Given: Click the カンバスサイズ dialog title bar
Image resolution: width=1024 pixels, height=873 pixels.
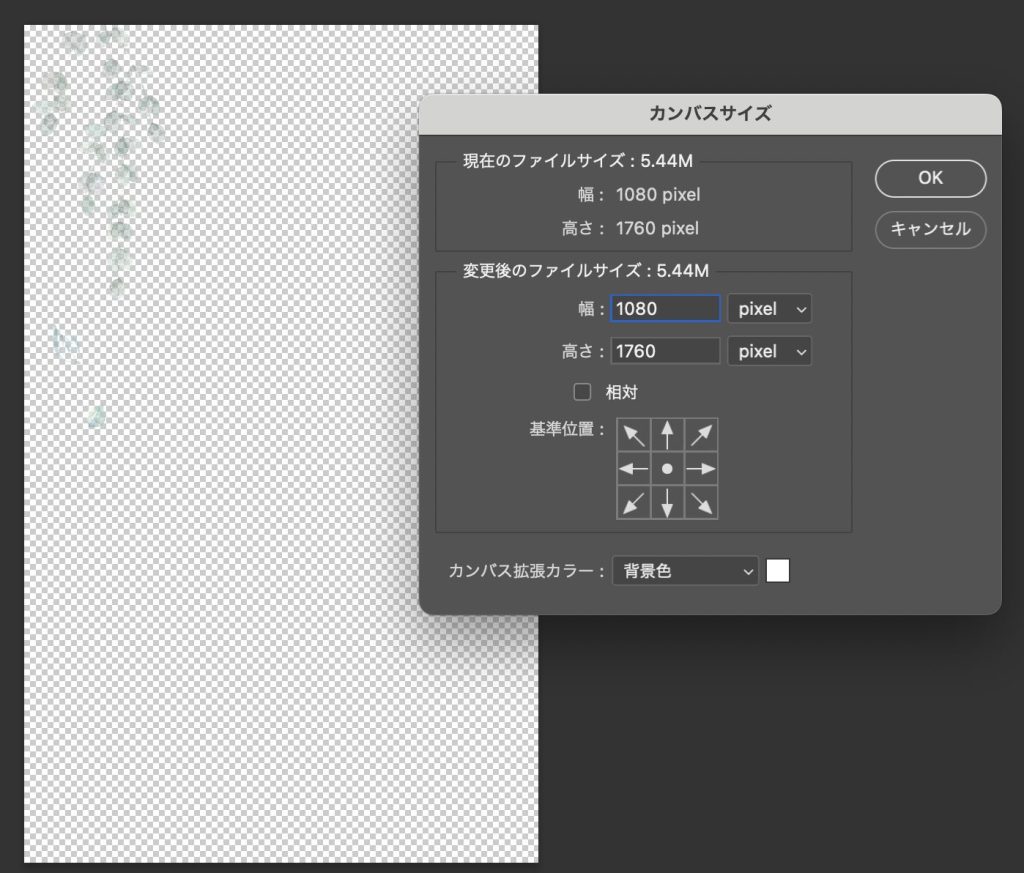Looking at the screenshot, I should coord(710,114).
